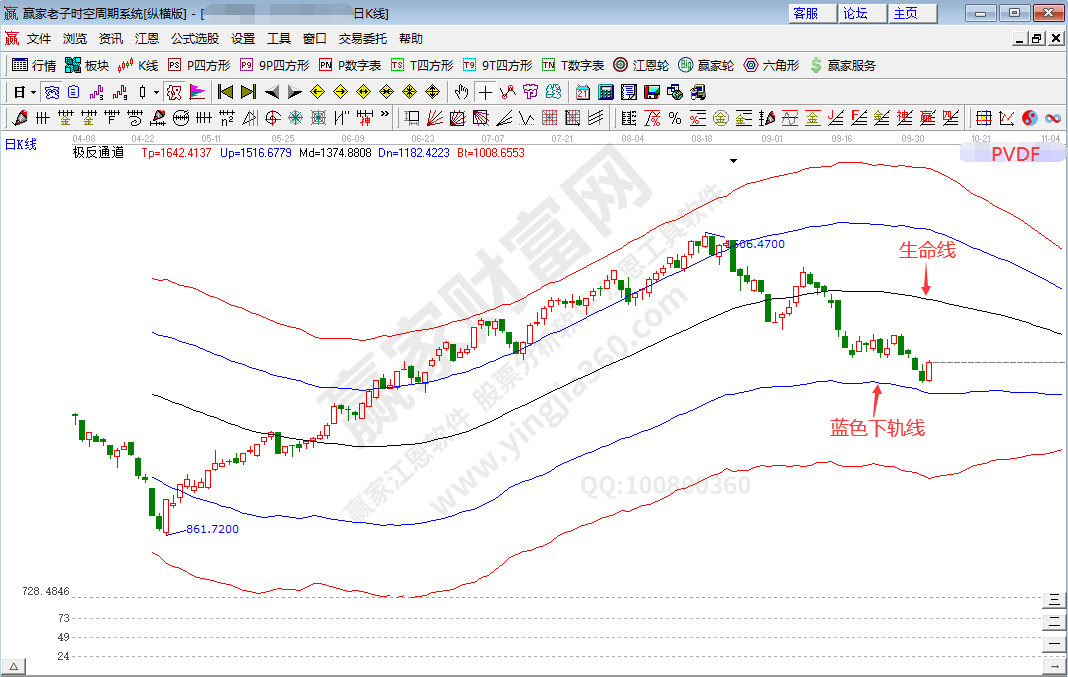The width and height of the screenshot is (1068, 677).
Task: Expand the drawing toolbar overflow chevron
Action: point(387,118)
